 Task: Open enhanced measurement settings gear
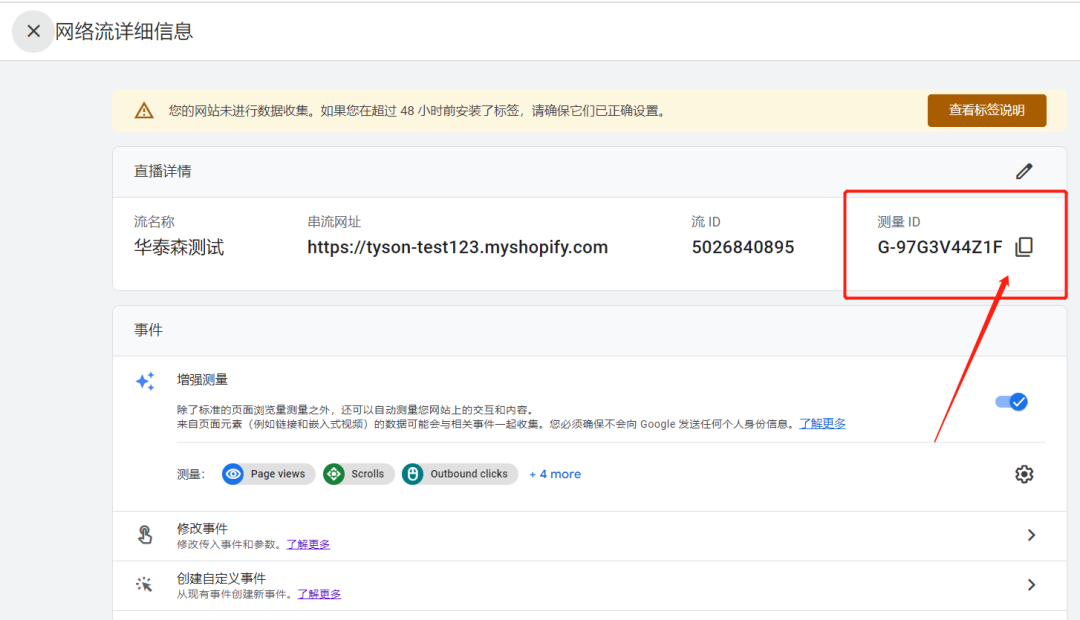[x=1024, y=474]
